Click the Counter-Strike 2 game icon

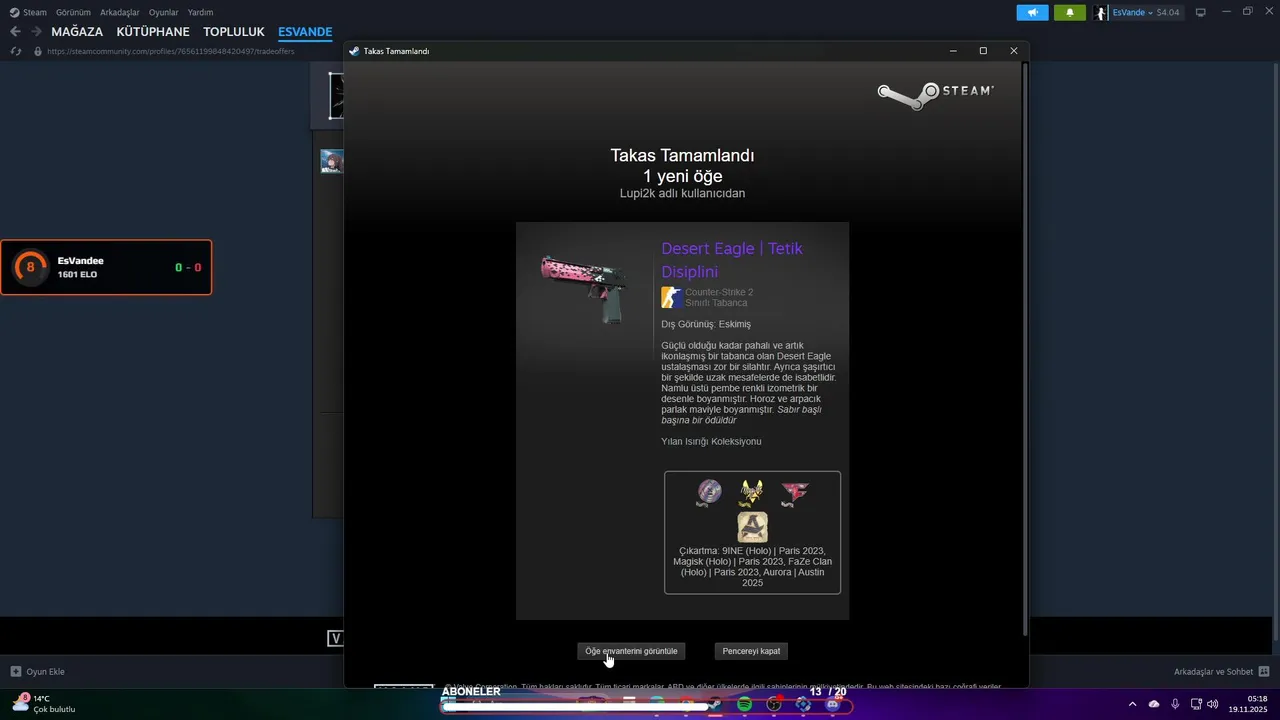[x=671, y=297]
